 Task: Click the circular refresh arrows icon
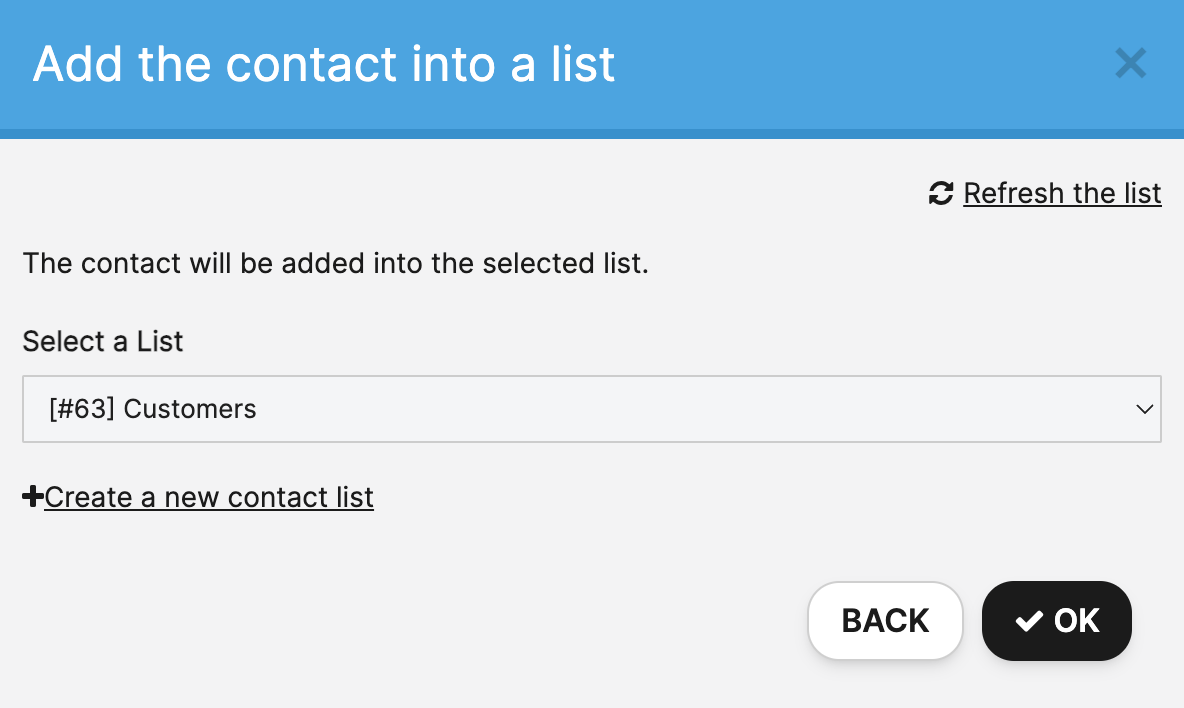941,193
